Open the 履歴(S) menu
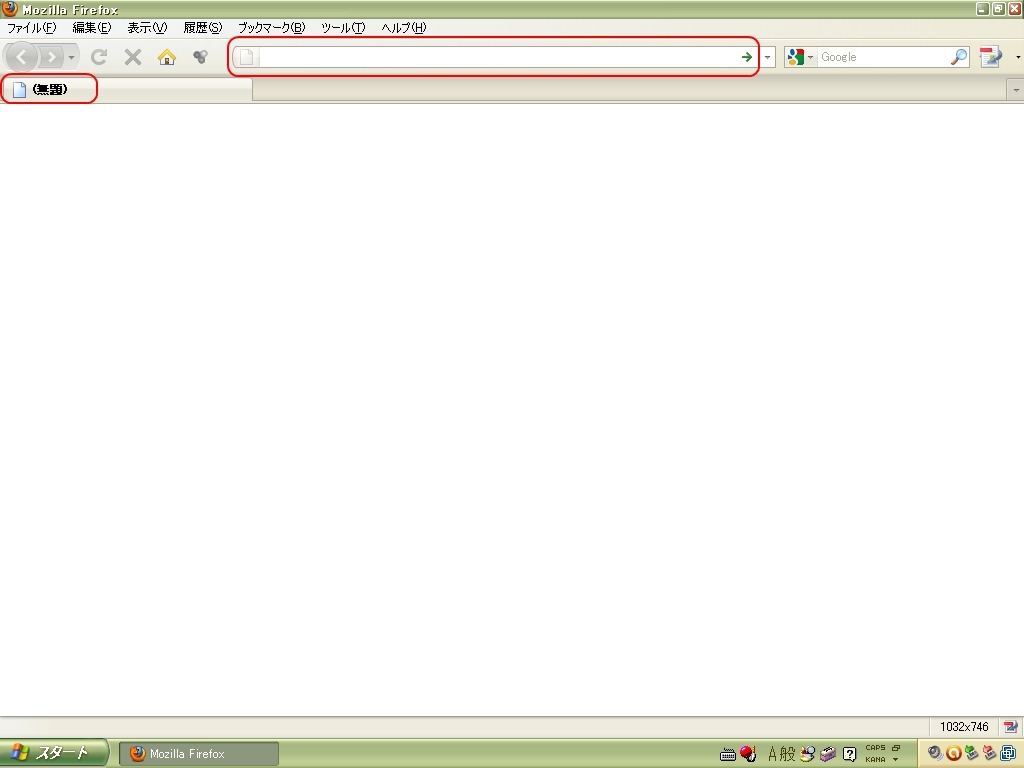The image size is (1024, 768). point(202,28)
